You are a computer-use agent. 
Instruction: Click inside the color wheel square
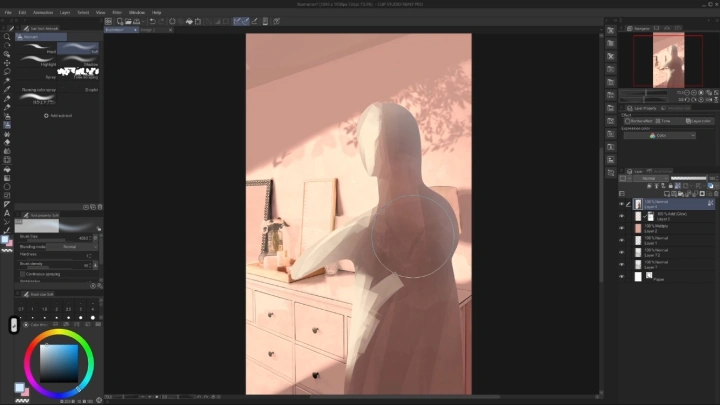point(58,362)
